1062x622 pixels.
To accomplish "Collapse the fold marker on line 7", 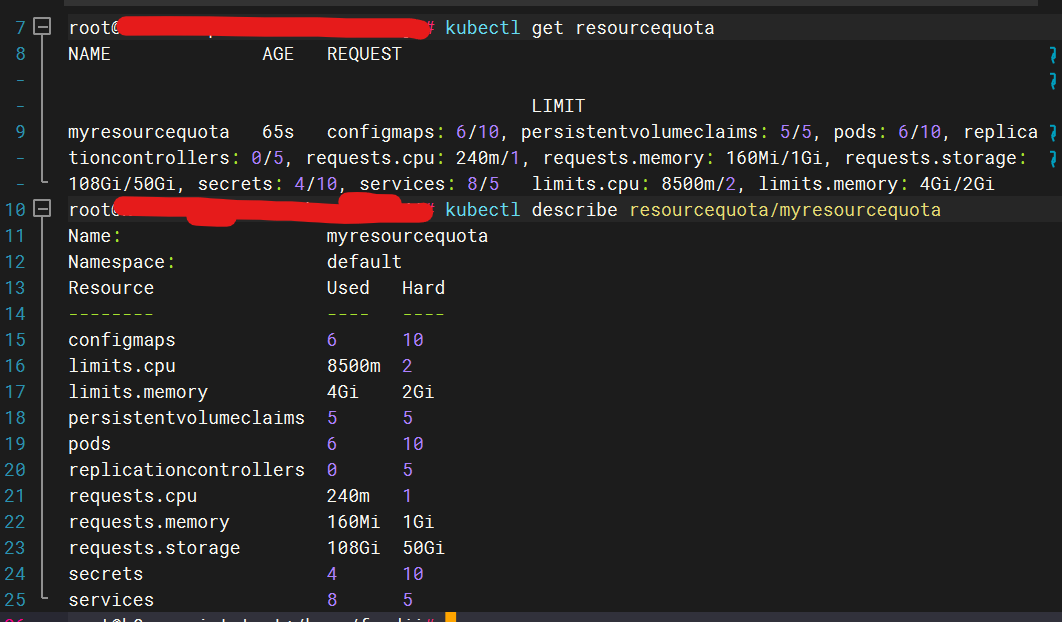I will [42, 28].
